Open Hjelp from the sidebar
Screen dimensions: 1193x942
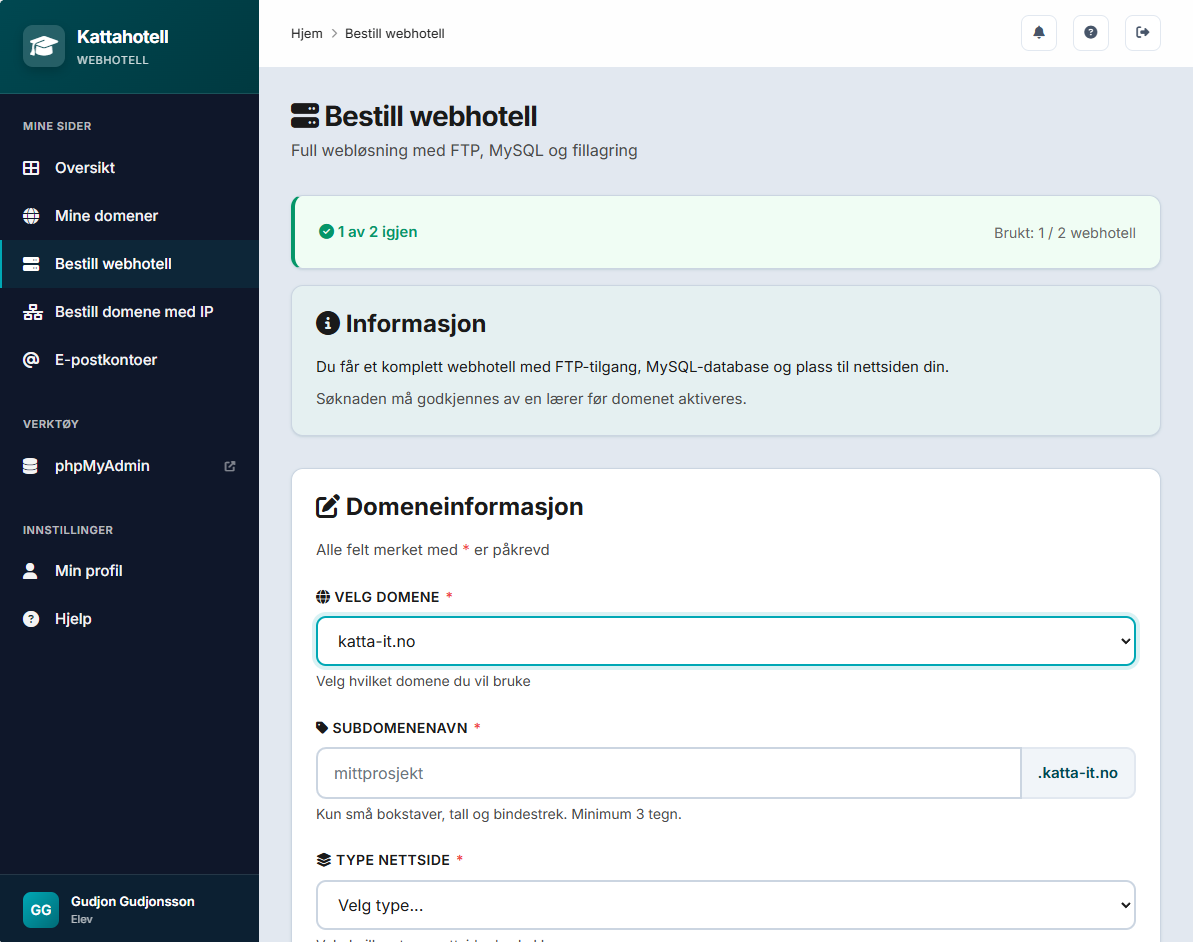(73, 619)
